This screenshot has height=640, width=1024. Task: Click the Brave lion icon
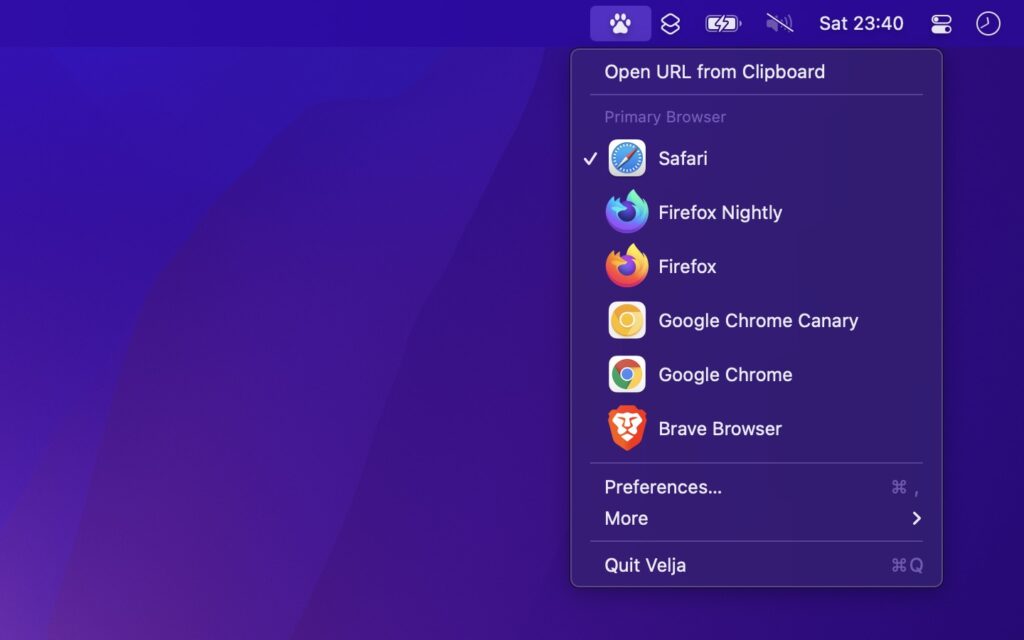coord(627,428)
